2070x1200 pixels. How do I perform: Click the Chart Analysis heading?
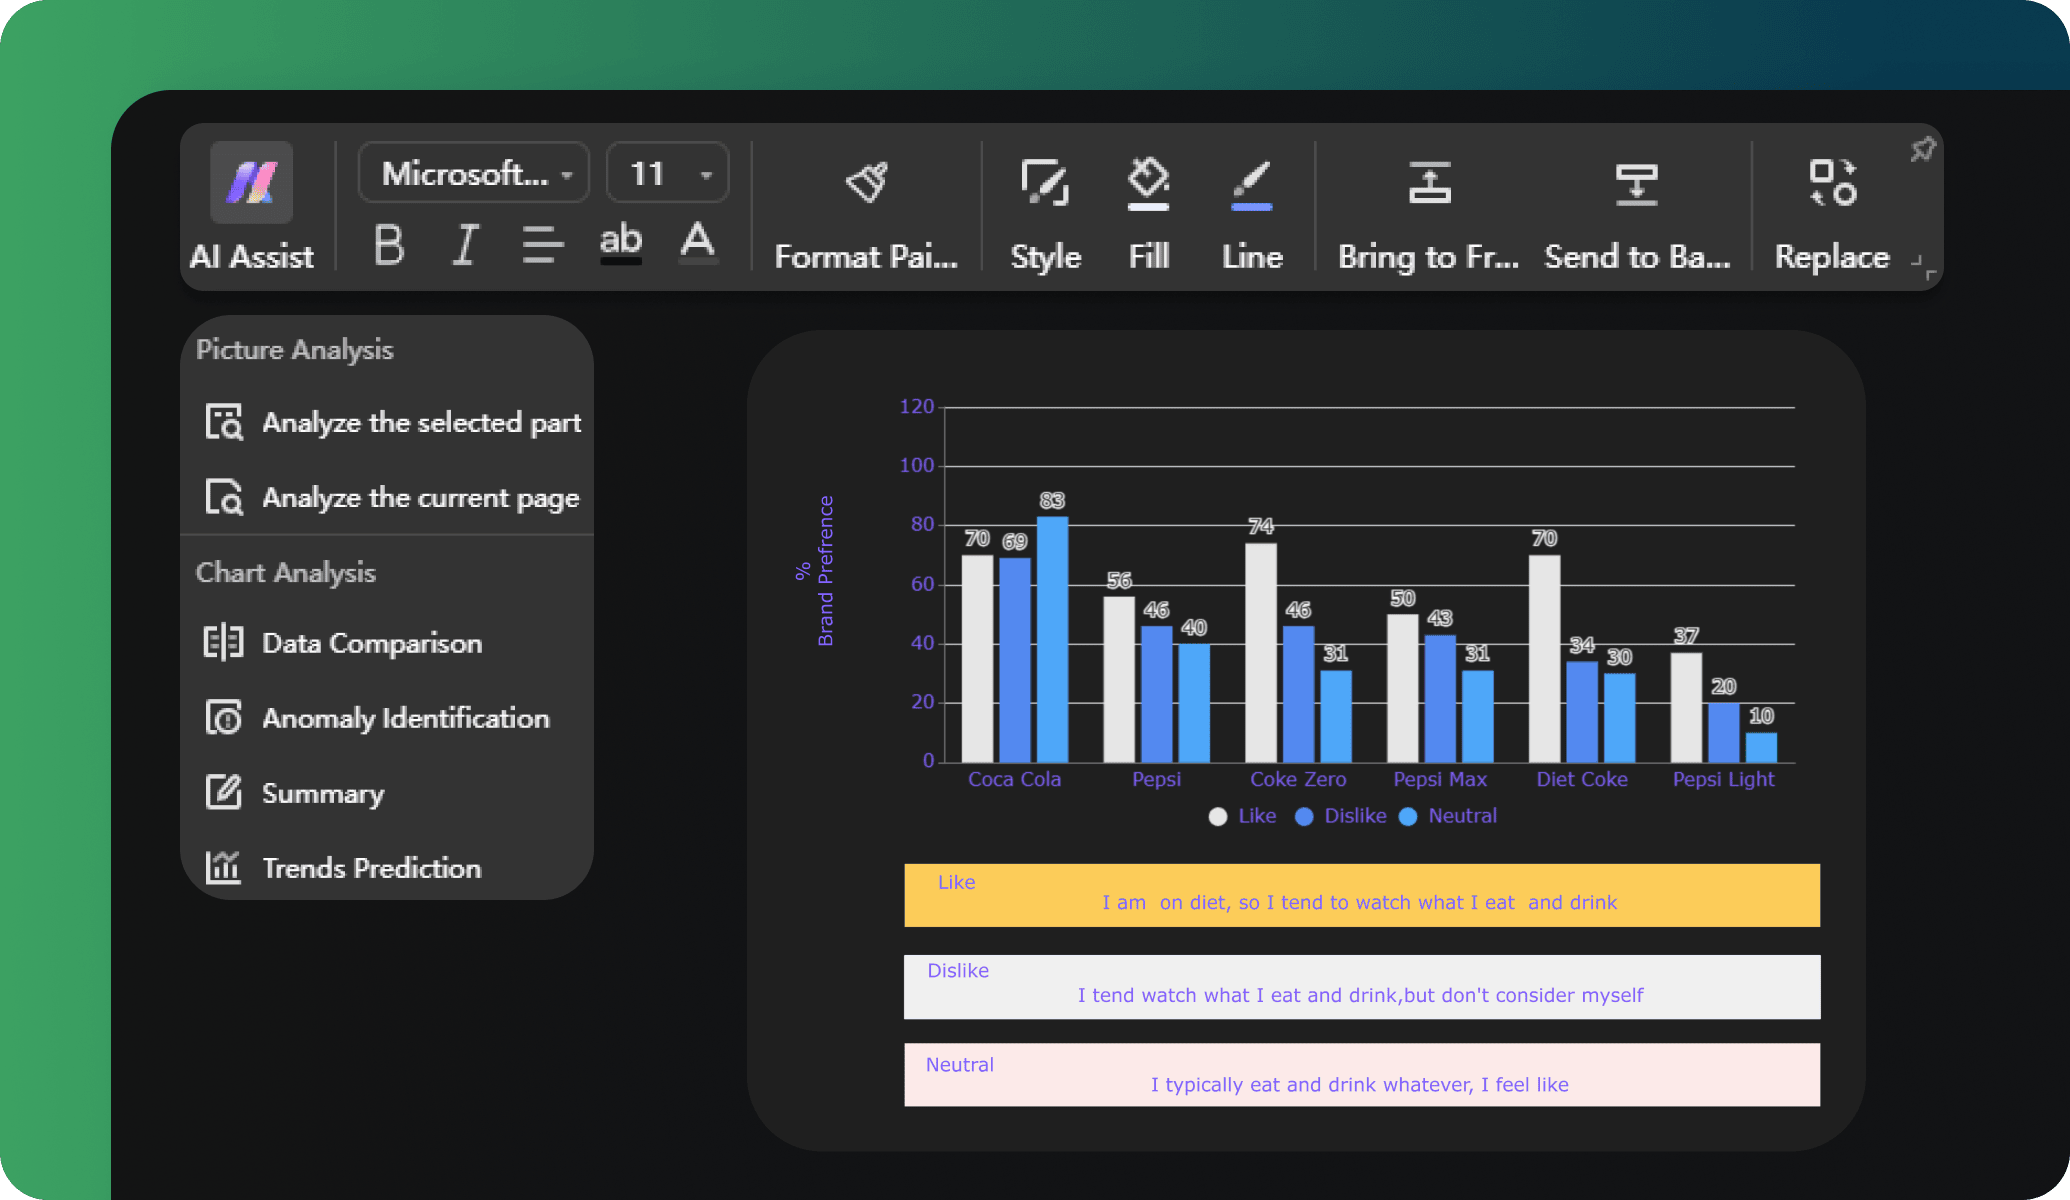[x=285, y=572]
